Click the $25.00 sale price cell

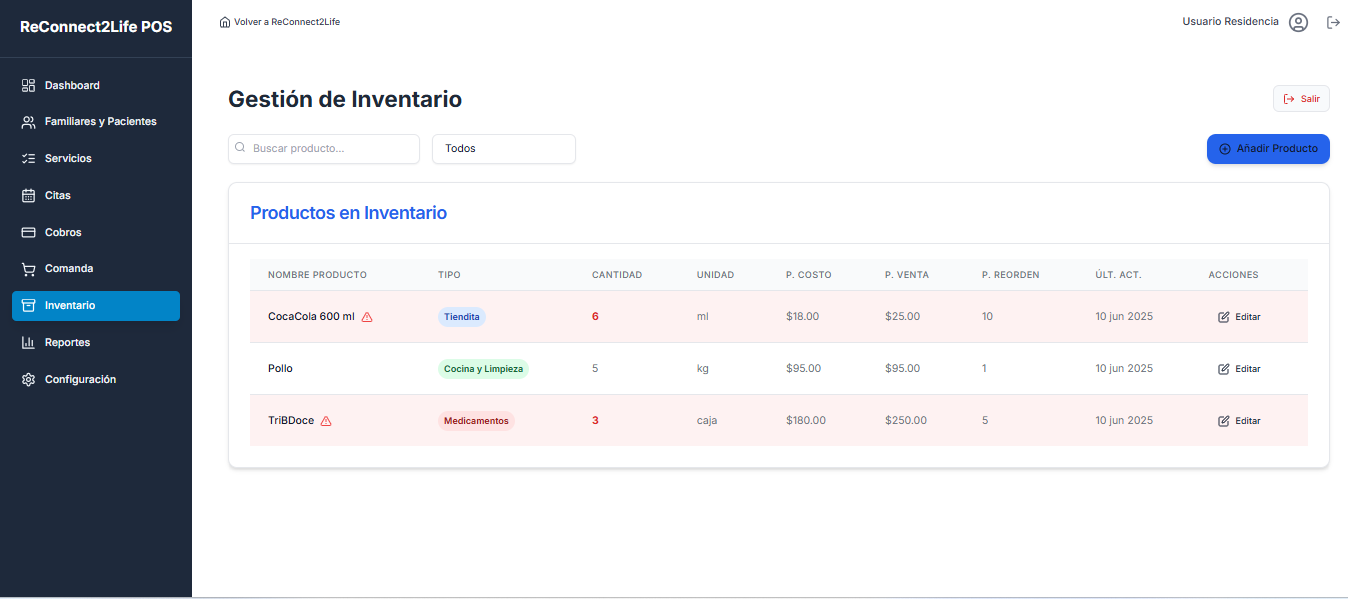coord(902,317)
